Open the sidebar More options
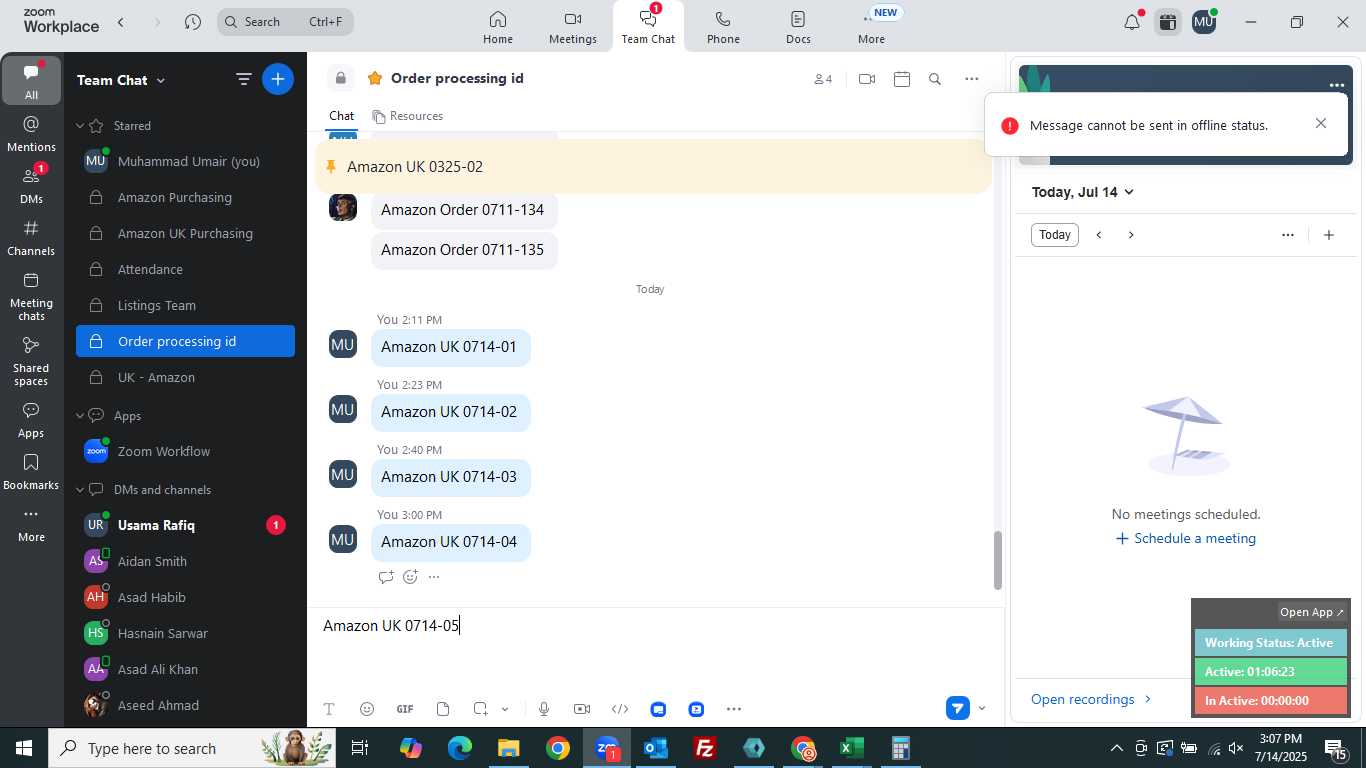Viewport: 1366px width, 768px height. (x=31, y=523)
